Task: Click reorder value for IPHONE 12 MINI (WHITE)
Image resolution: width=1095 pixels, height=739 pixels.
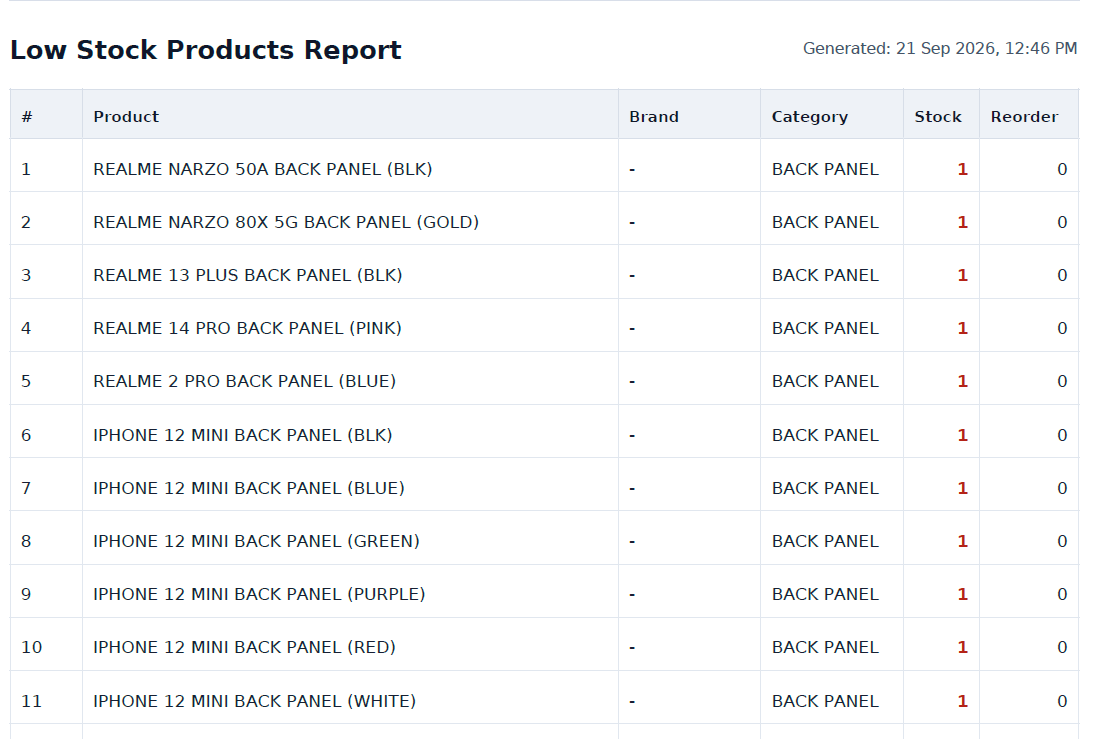Action: 1062,701
